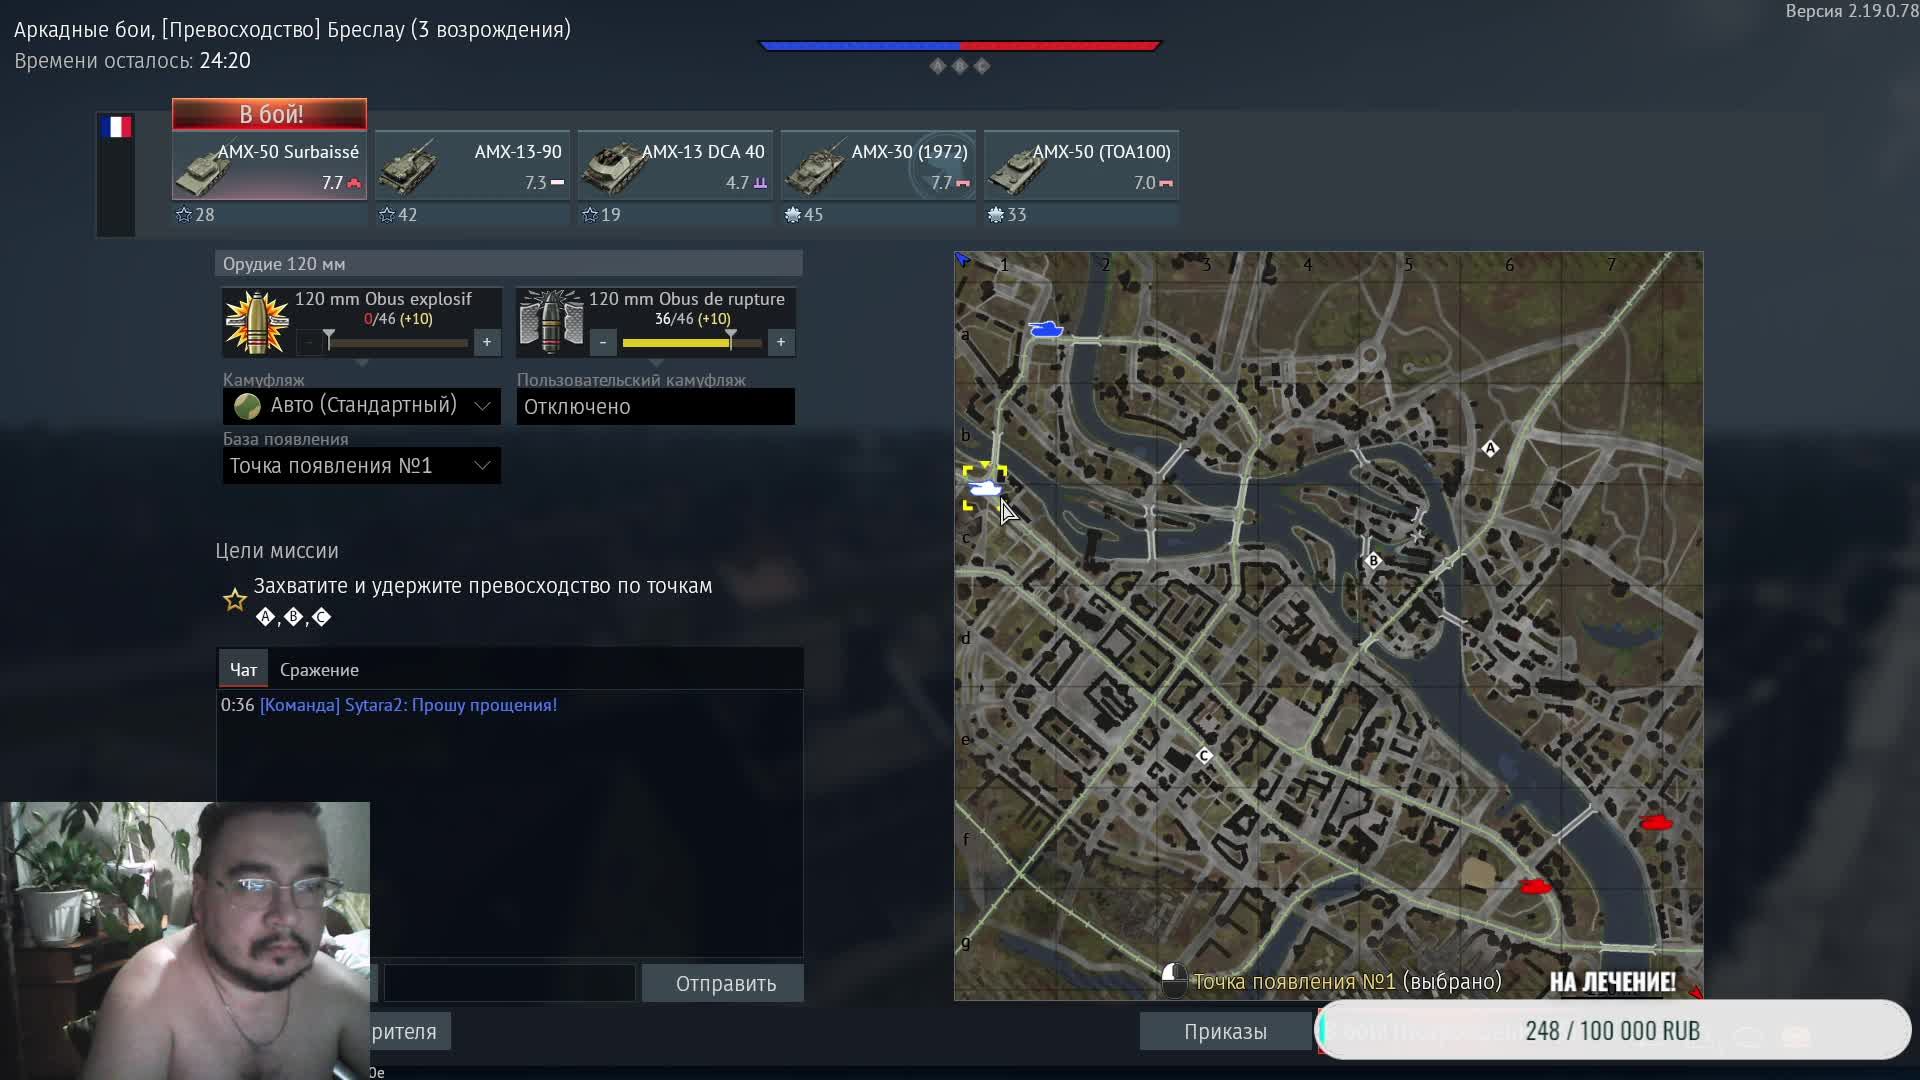
Task: Decrease Obus de rupture count with minus
Action: click(x=603, y=342)
